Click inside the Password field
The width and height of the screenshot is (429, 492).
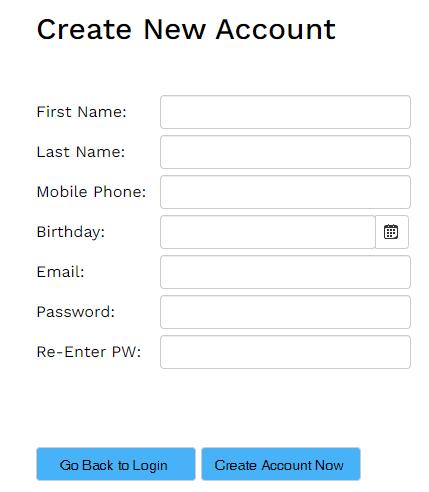pos(285,312)
